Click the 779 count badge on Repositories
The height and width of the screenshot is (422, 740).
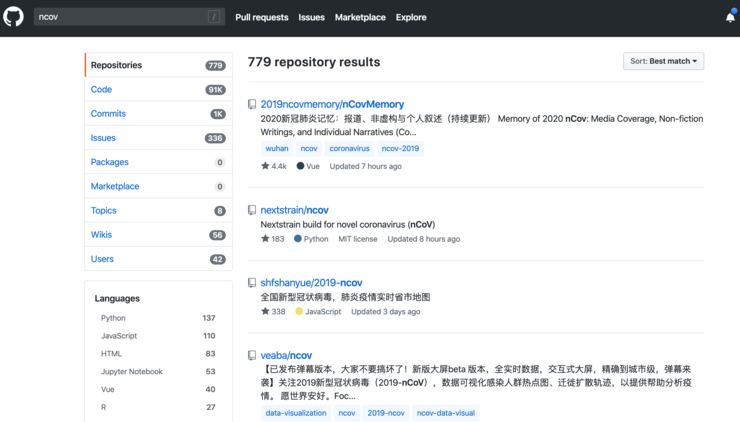(x=215, y=66)
